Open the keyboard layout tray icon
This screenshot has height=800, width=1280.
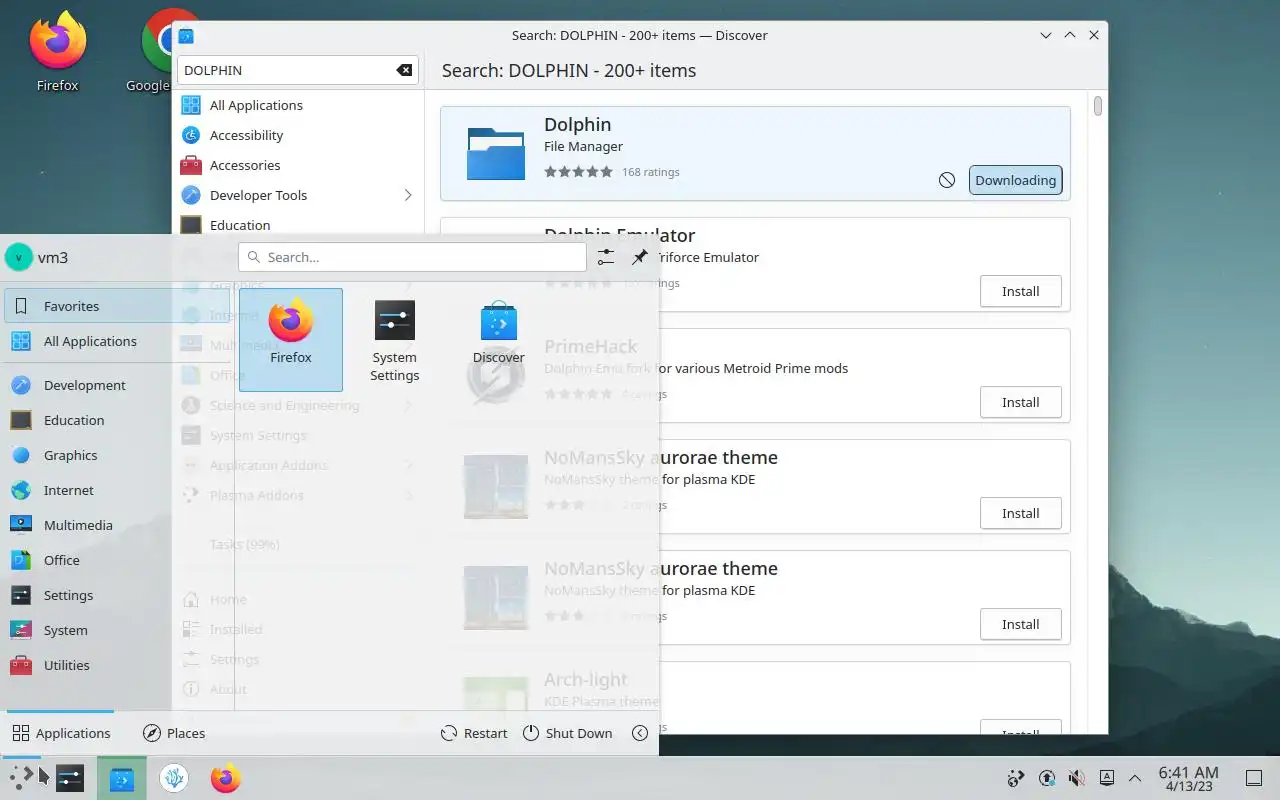pyautogui.click(x=1106, y=778)
